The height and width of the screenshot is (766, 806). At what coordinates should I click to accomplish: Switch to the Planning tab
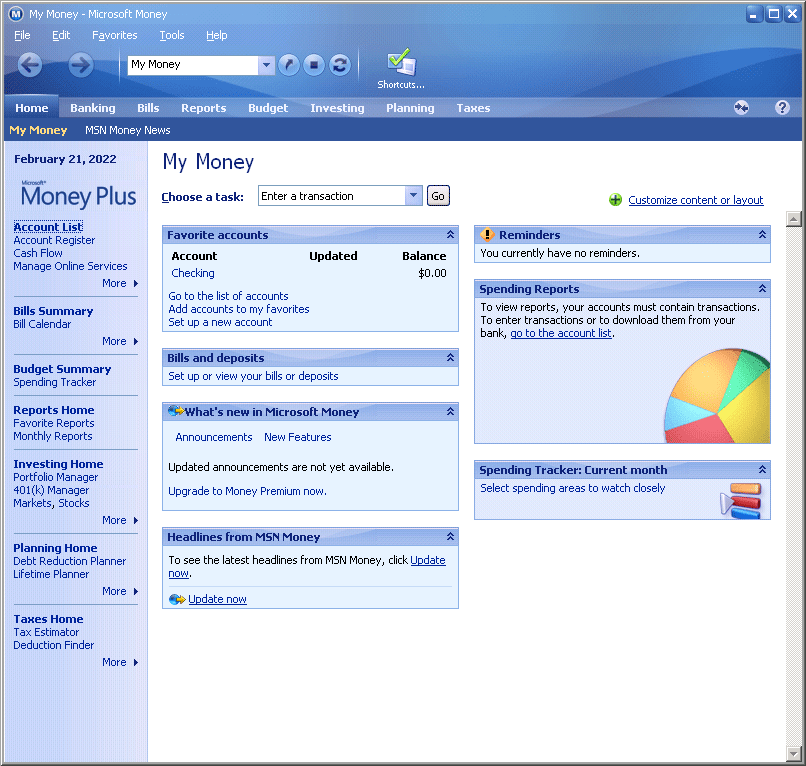pos(410,108)
